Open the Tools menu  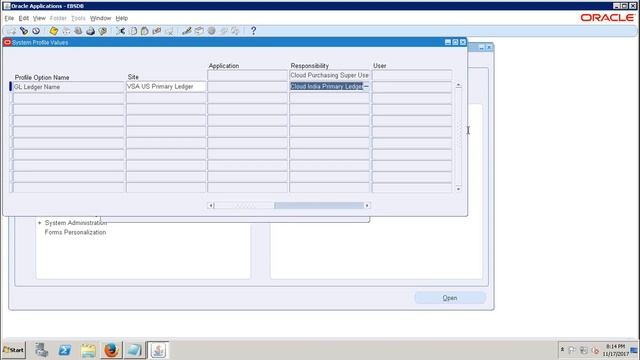(x=78, y=18)
